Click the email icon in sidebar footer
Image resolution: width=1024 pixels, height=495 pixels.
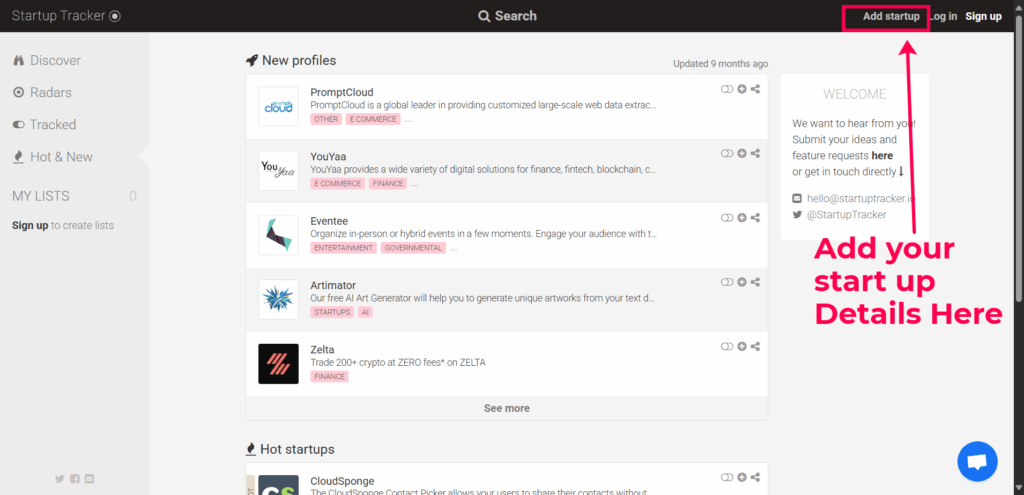tap(89, 479)
